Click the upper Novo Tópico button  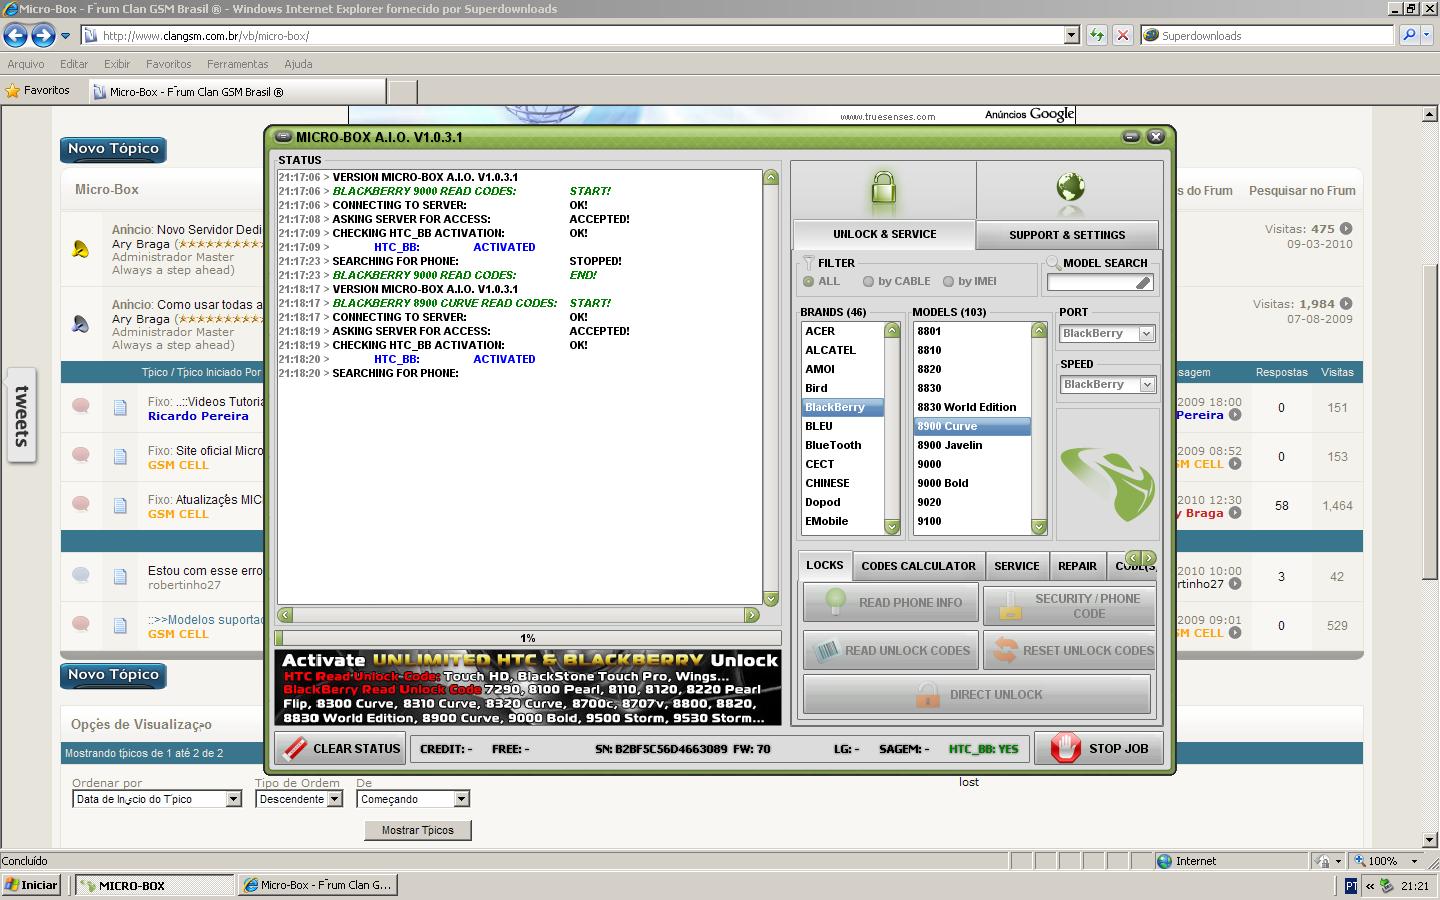tap(113, 149)
